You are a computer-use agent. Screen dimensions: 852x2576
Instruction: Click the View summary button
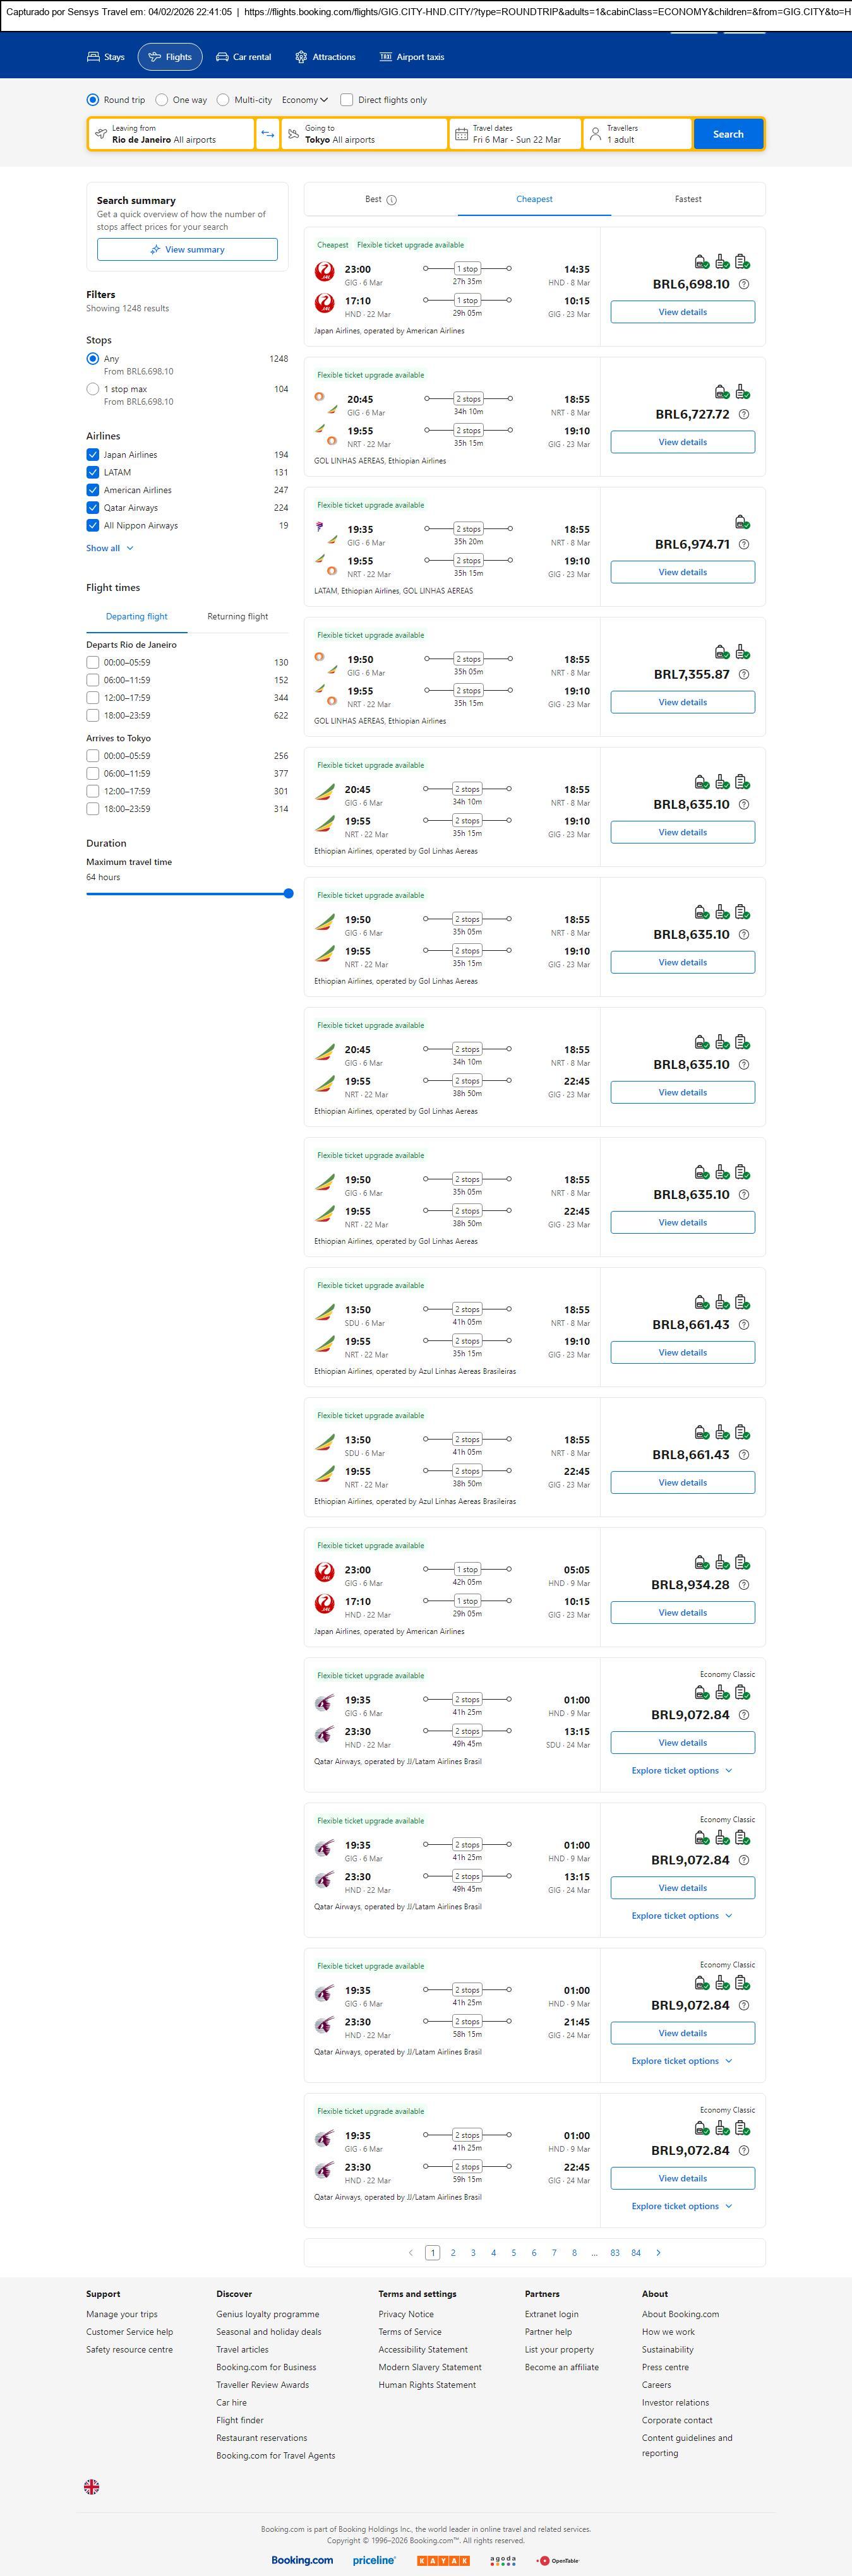[187, 250]
